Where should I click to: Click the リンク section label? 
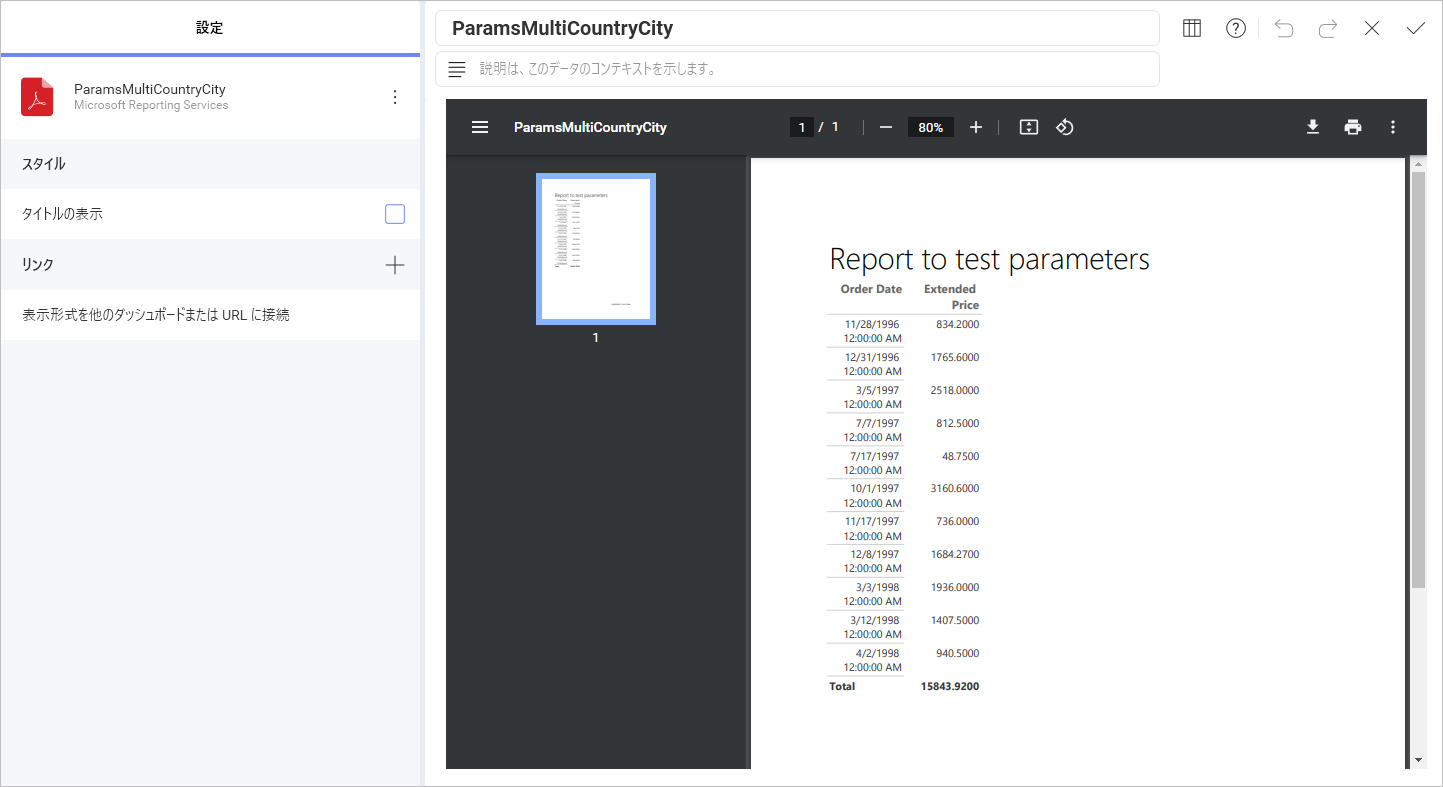tap(38, 265)
